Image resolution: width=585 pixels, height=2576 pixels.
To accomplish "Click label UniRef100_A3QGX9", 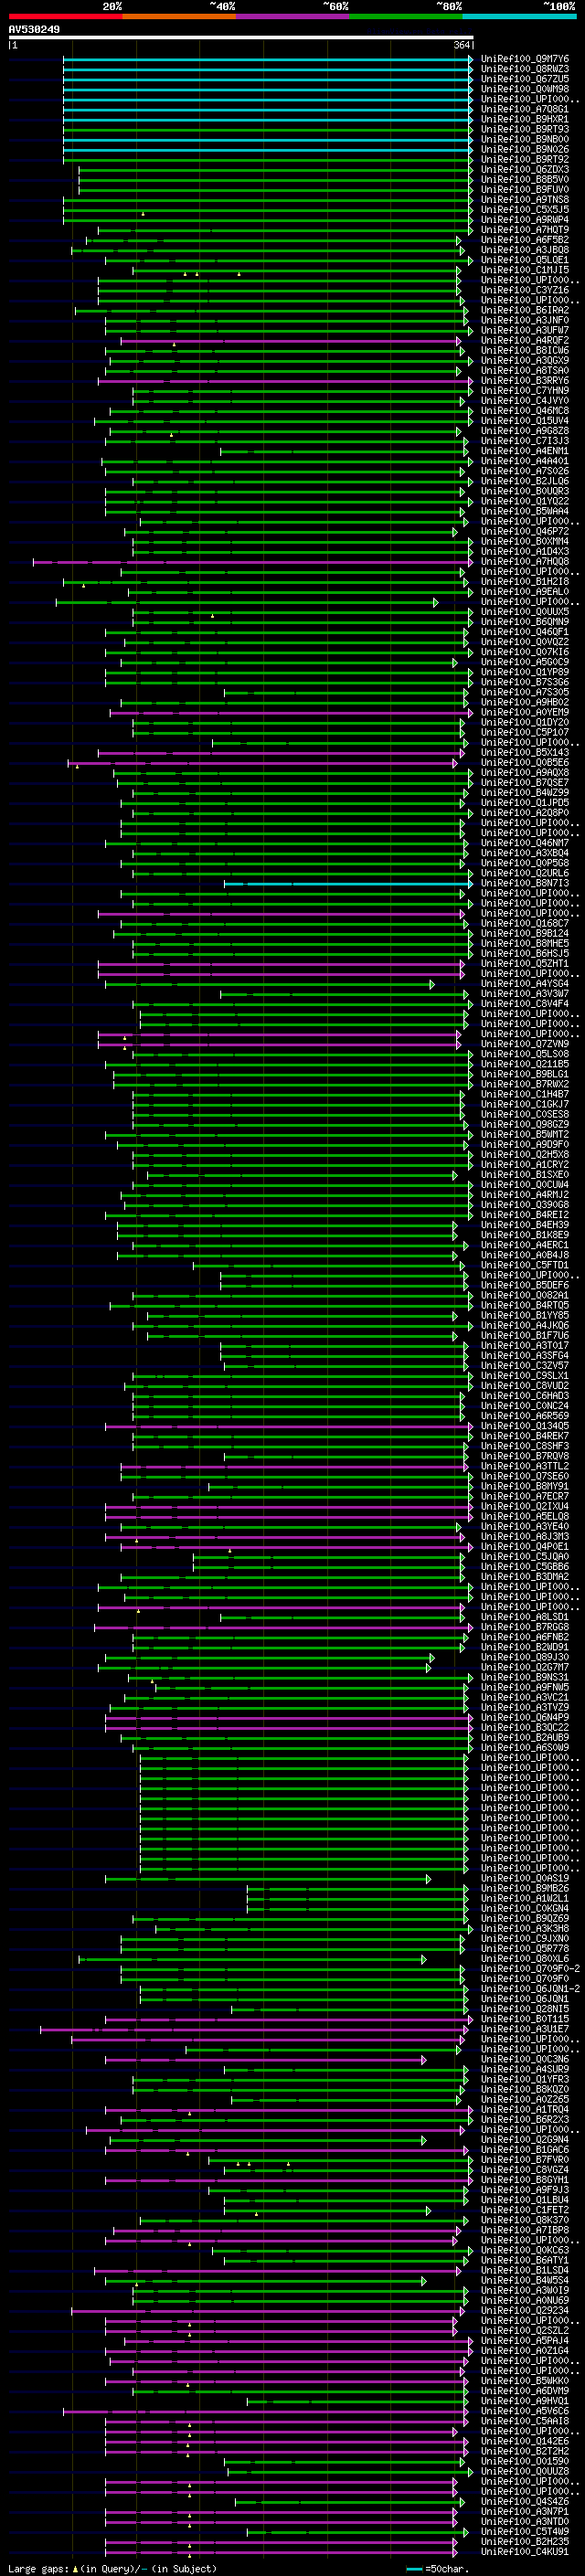I will coord(525,360).
